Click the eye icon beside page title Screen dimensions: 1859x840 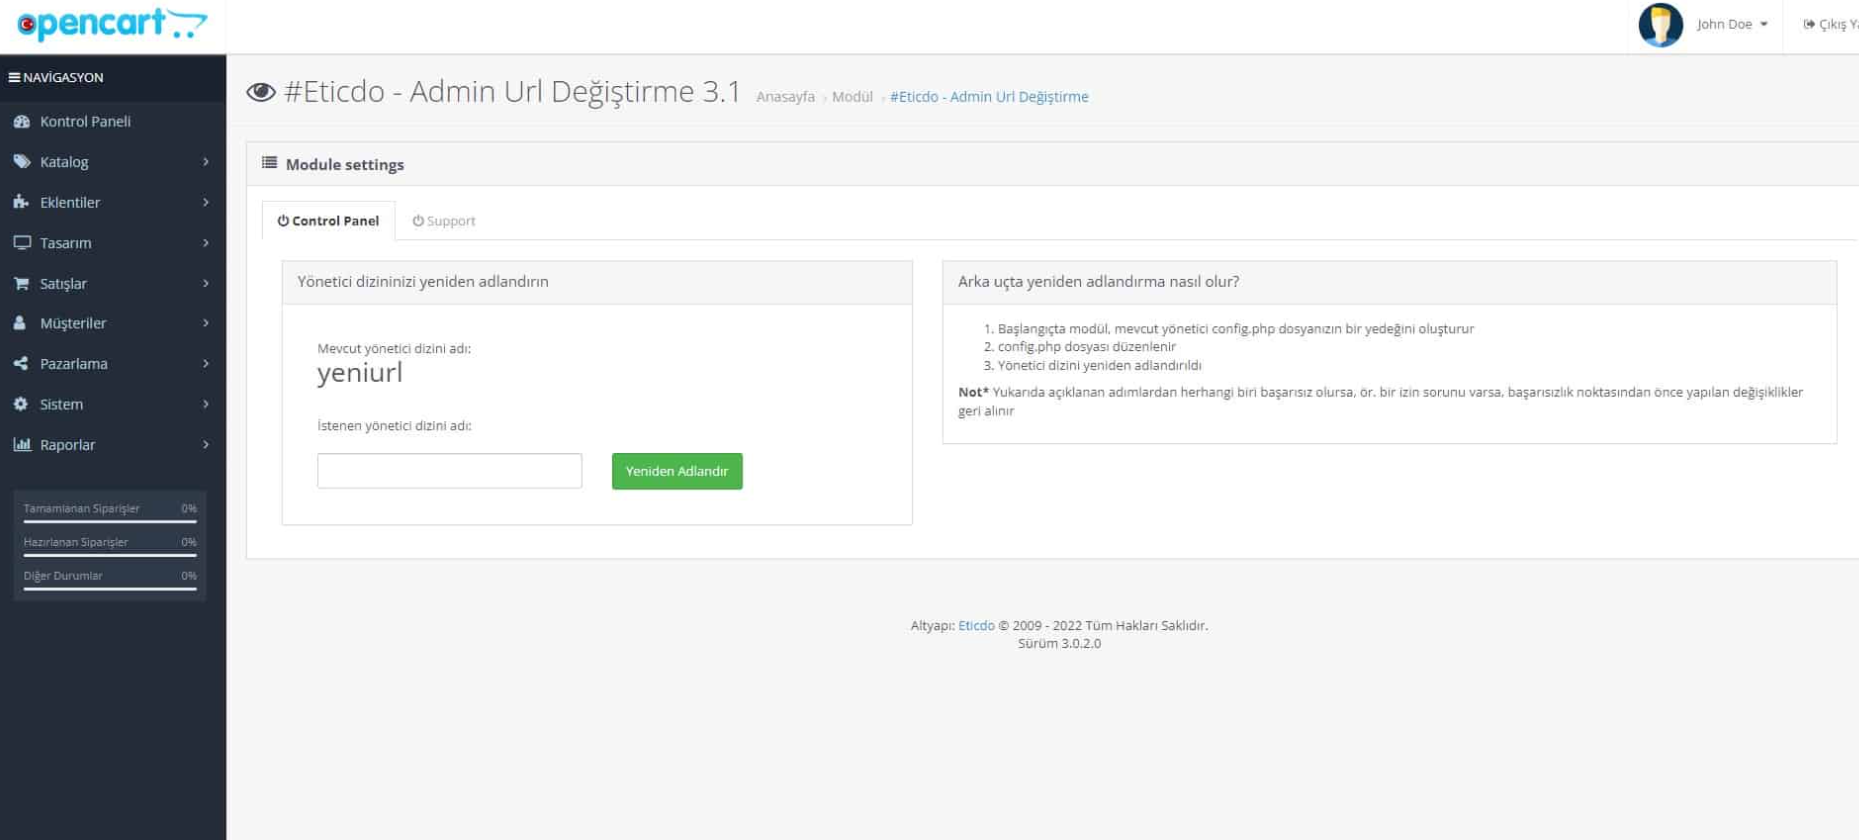click(261, 92)
